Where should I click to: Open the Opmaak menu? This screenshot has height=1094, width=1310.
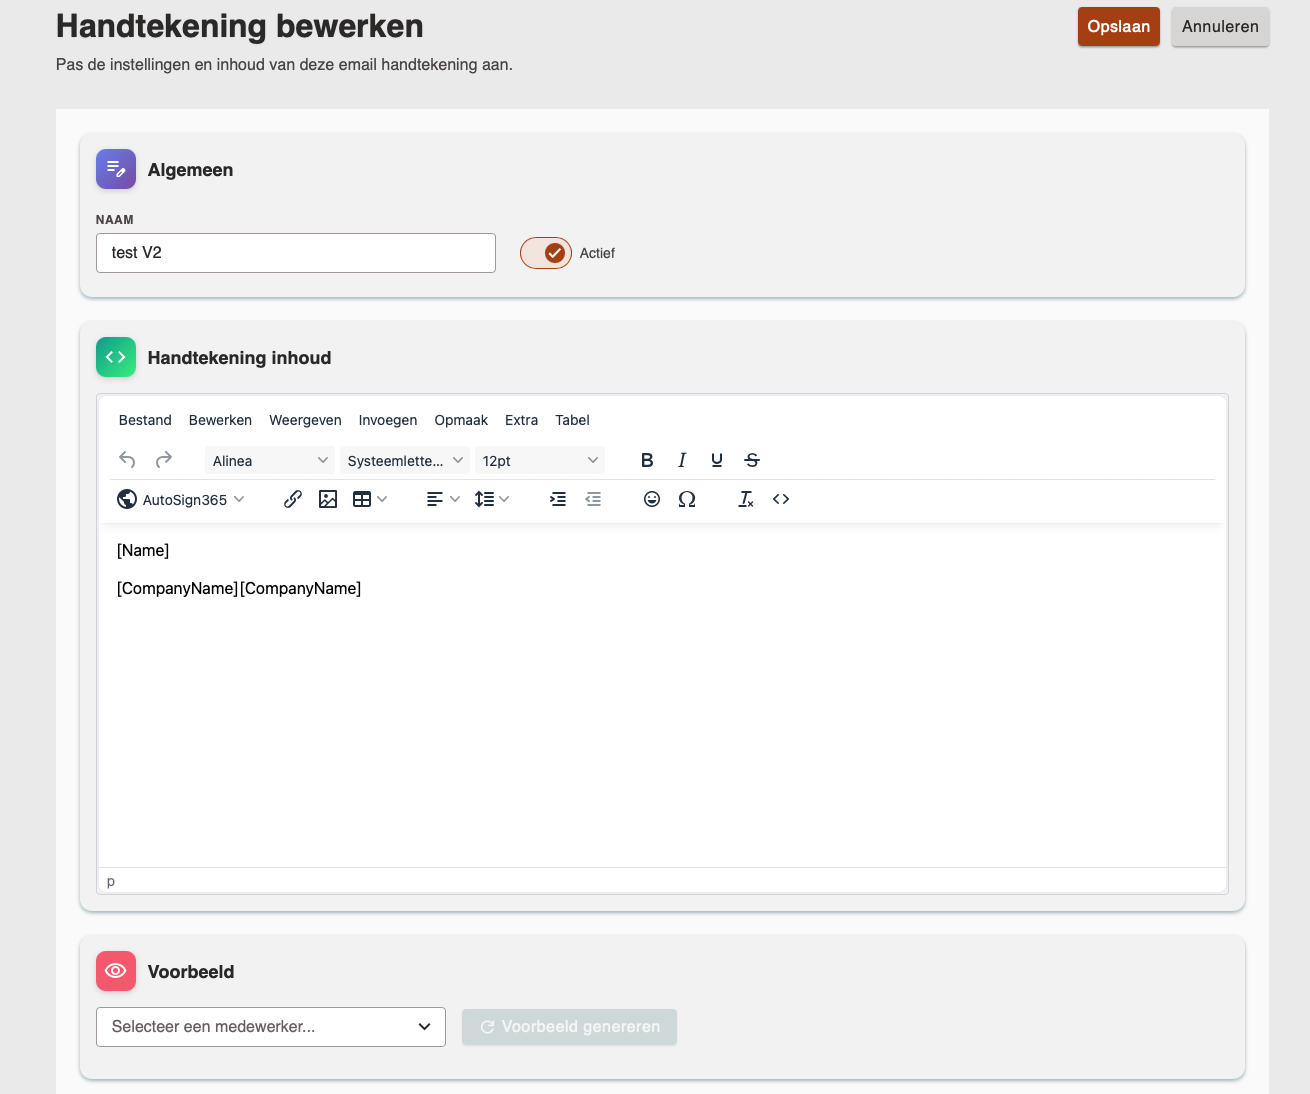[461, 420]
